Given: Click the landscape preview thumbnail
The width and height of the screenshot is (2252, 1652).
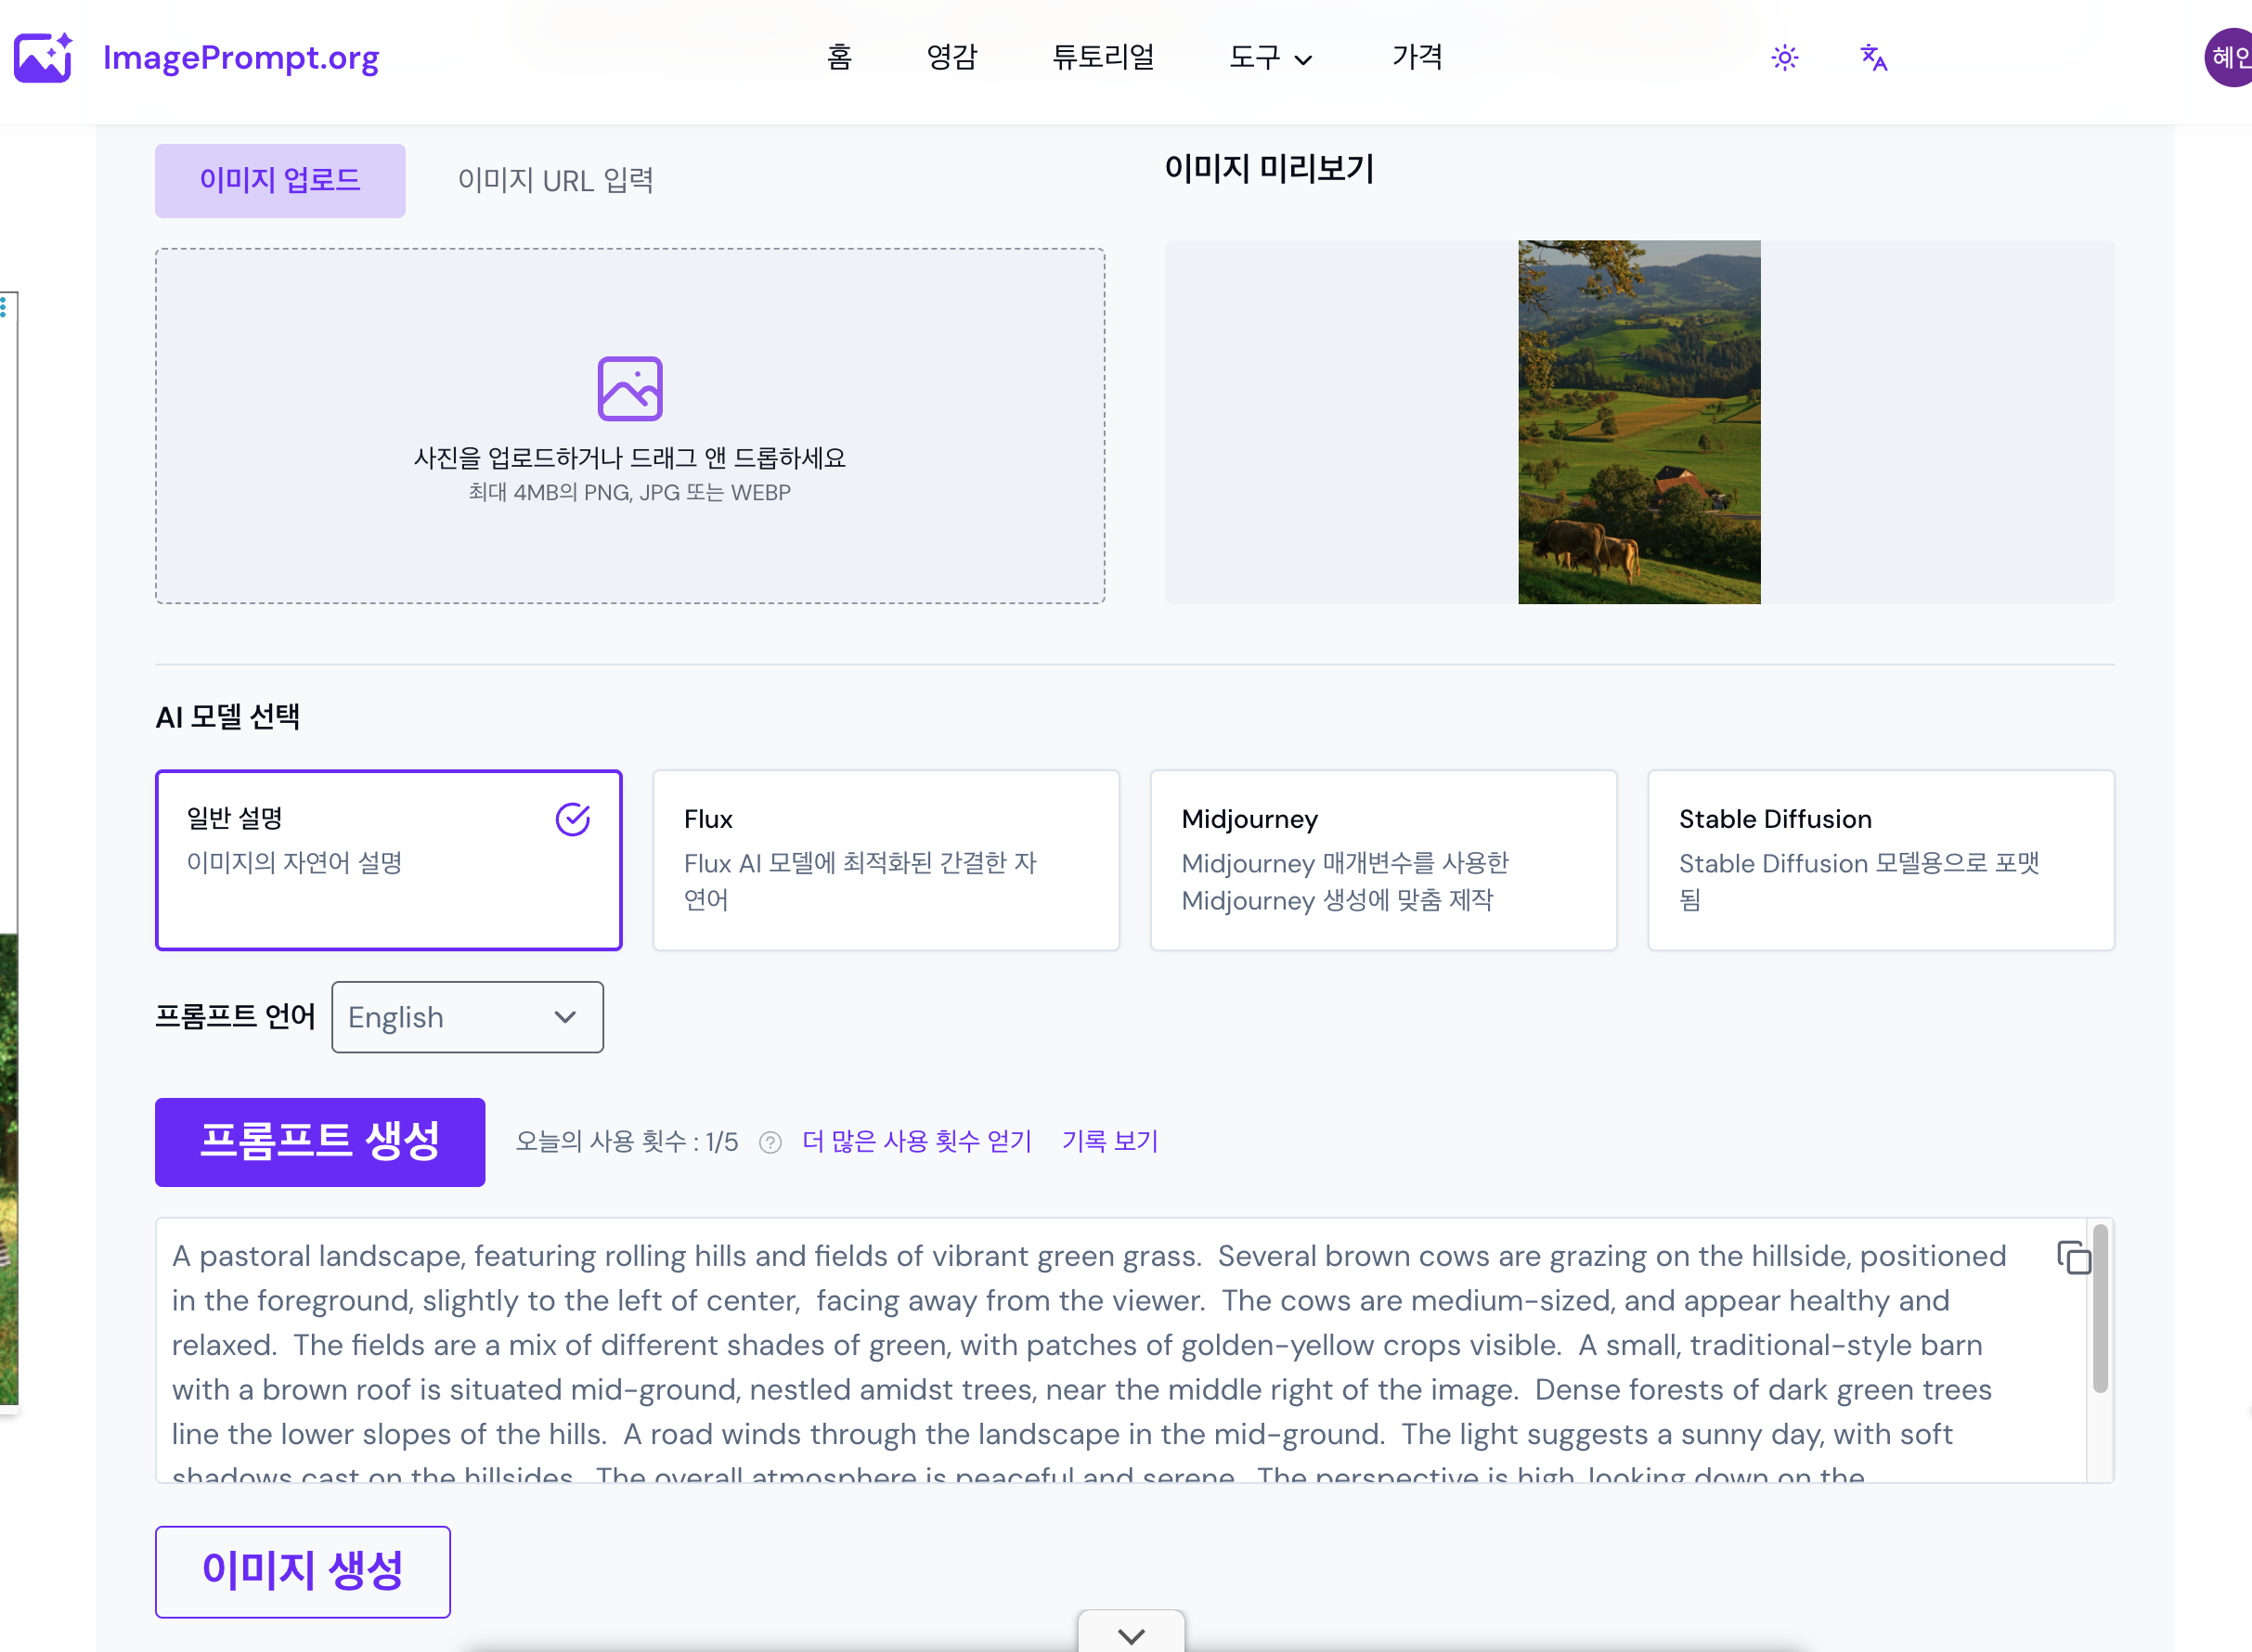Looking at the screenshot, I should [1638, 421].
